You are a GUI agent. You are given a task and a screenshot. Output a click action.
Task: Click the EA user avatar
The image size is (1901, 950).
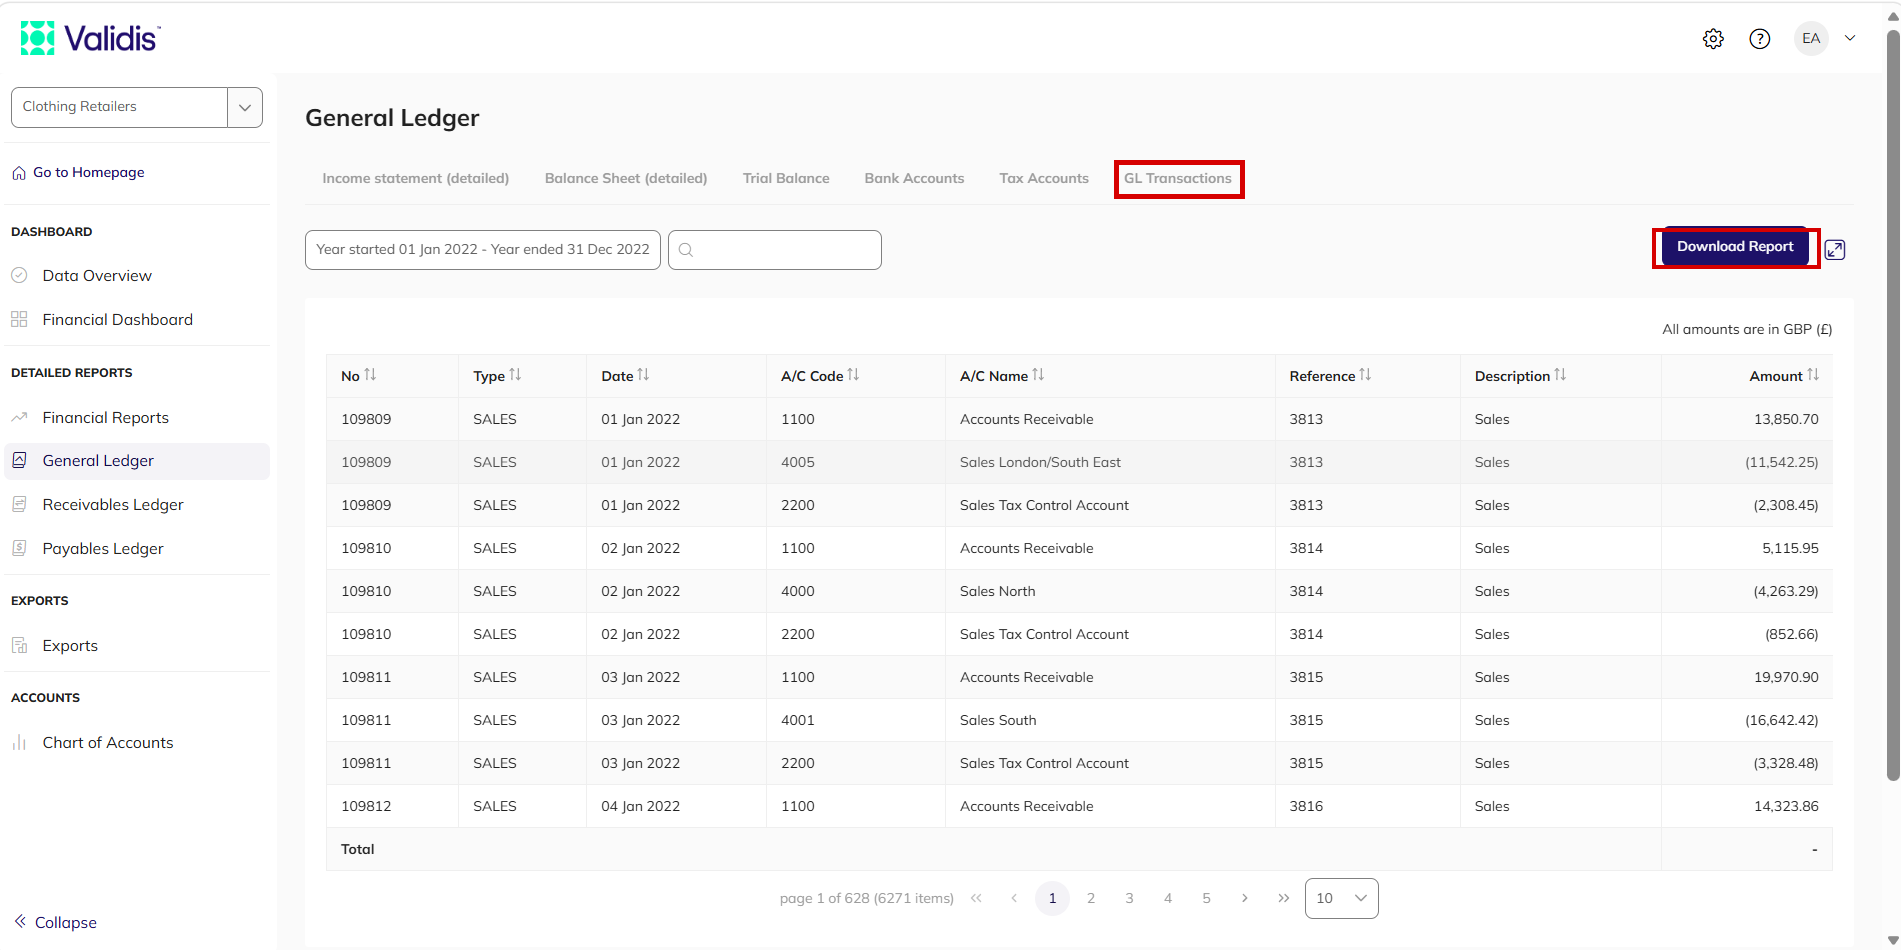coord(1811,39)
